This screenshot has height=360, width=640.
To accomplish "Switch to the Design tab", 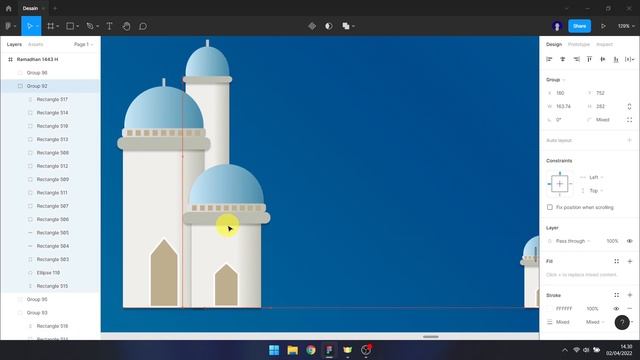I will [554, 44].
